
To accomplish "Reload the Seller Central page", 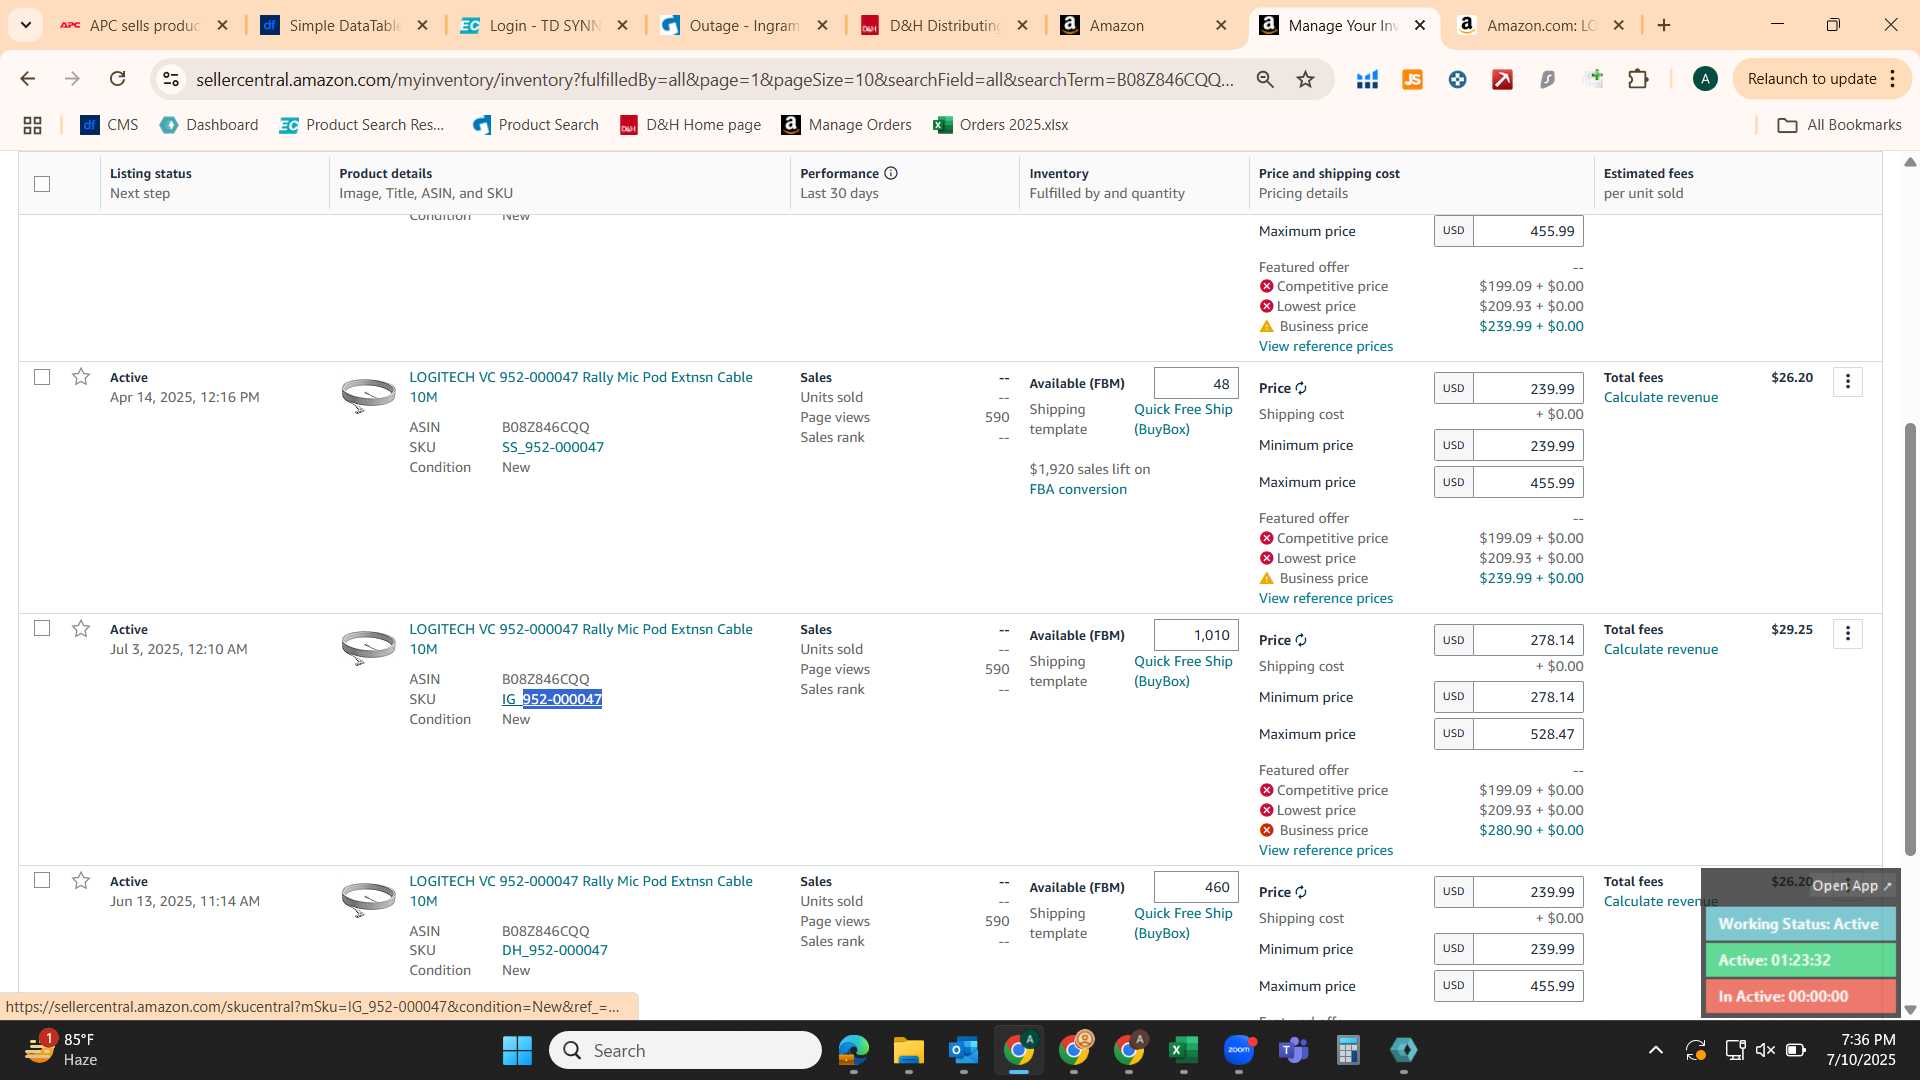I will [x=118, y=79].
